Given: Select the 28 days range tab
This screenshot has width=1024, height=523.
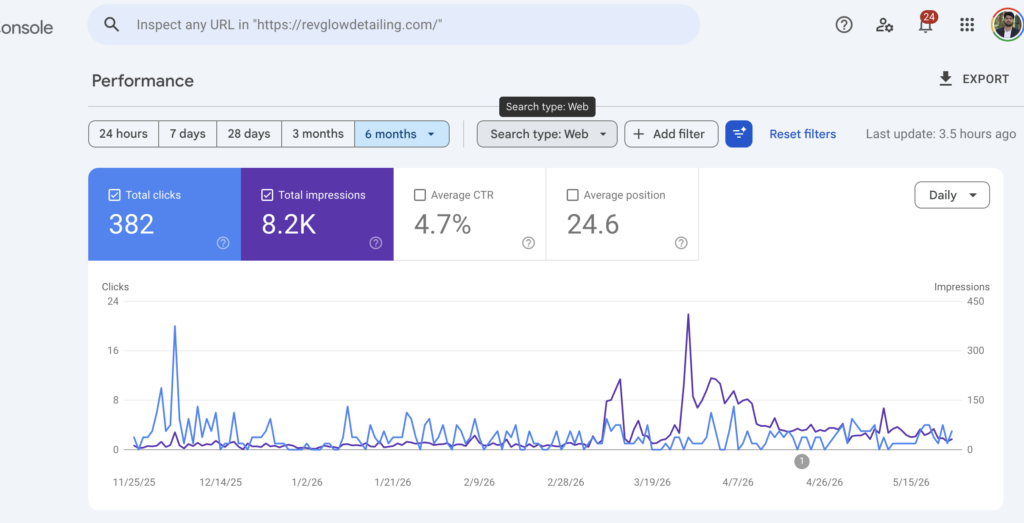Looking at the screenshot, I should [x=249, y=134].
